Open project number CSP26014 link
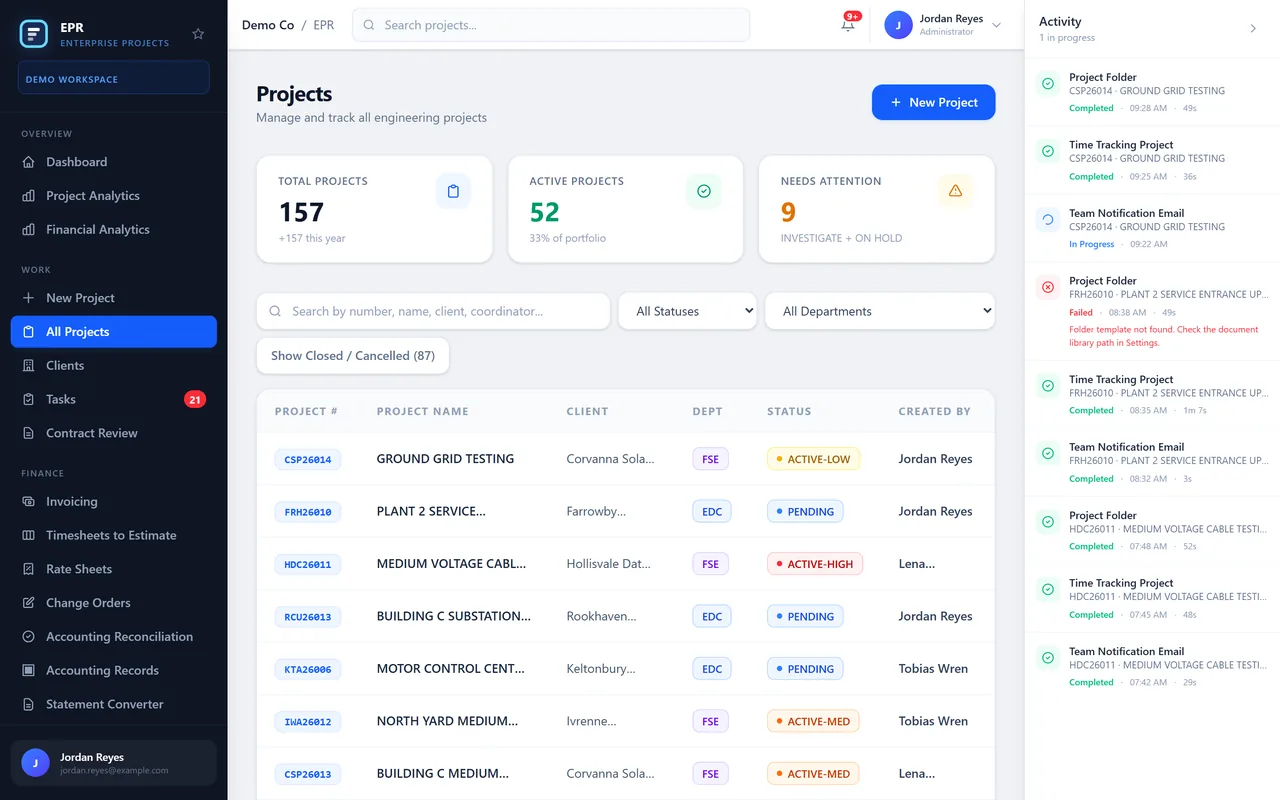Viewport: 1280px width, 800px height. click(308, 460)
